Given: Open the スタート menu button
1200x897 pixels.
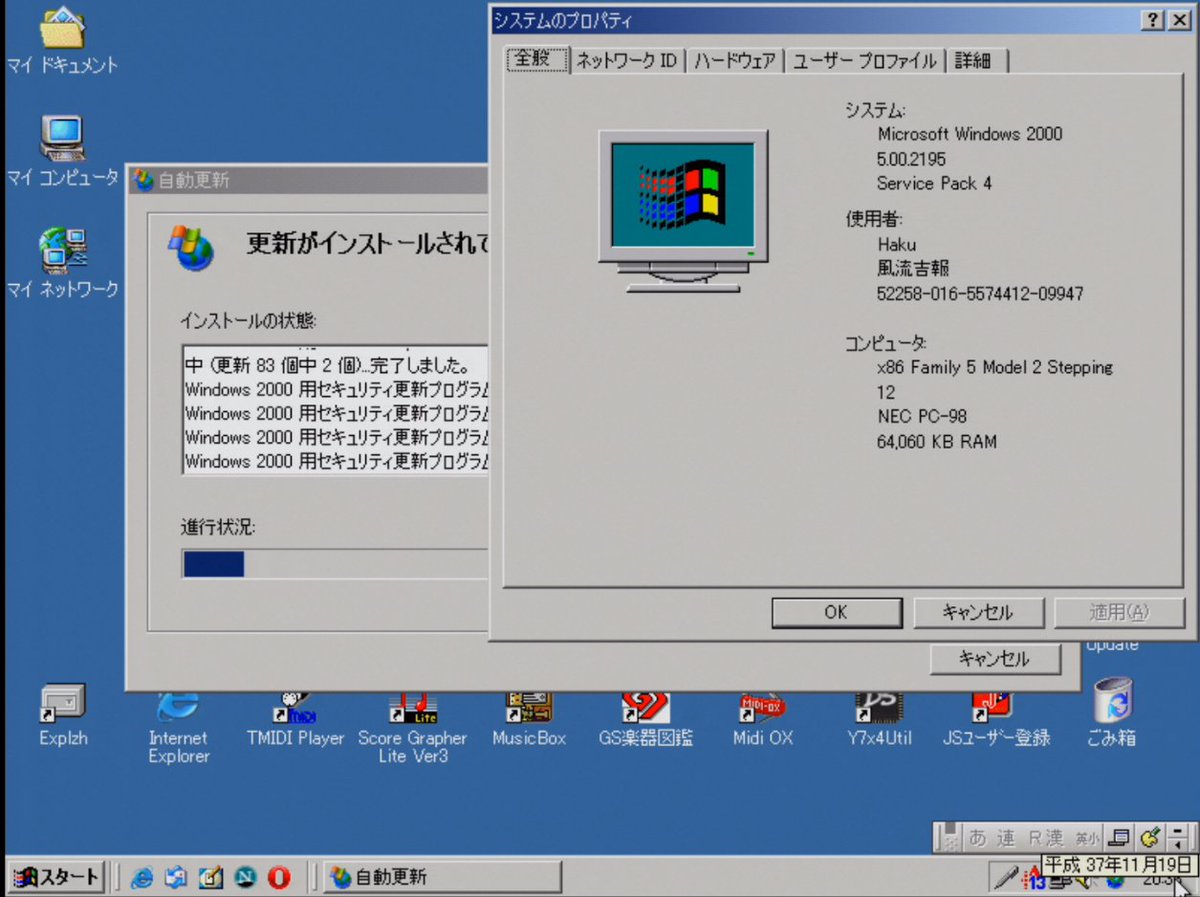Looking at the screenshot, I should pyautogui.click(x=56, y=877).
